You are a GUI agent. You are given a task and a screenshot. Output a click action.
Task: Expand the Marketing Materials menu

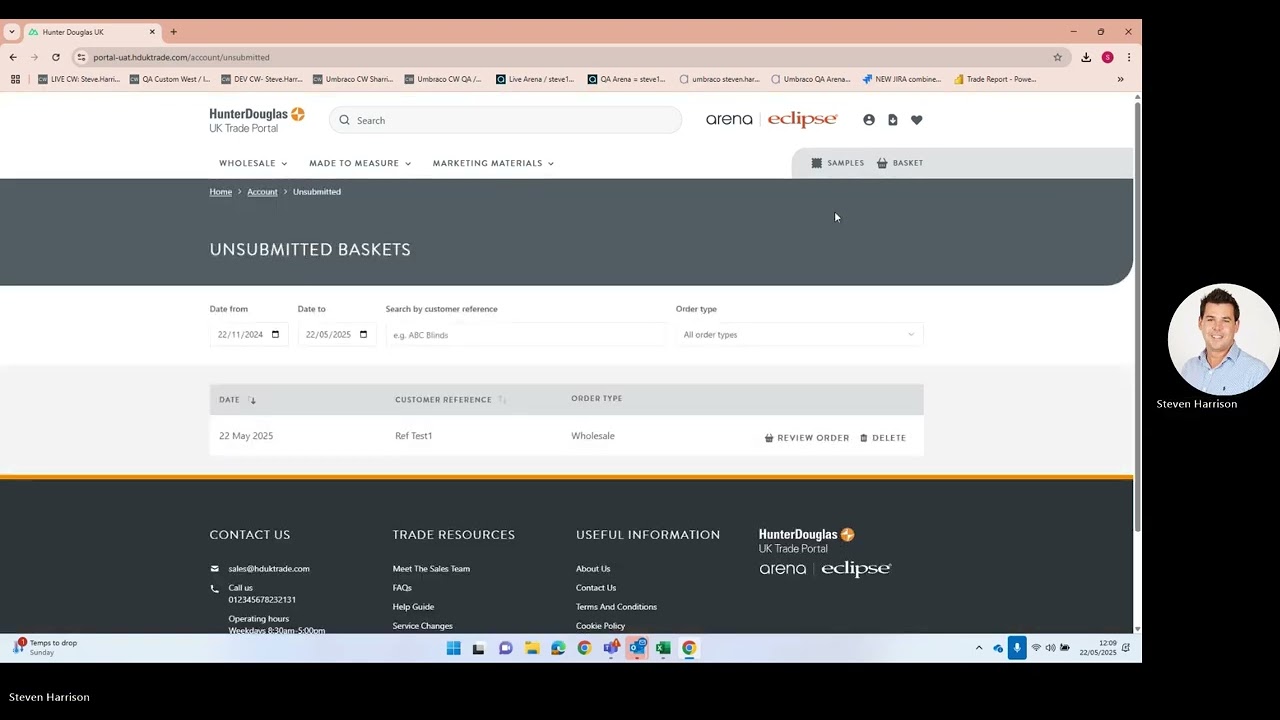[493, 163]
